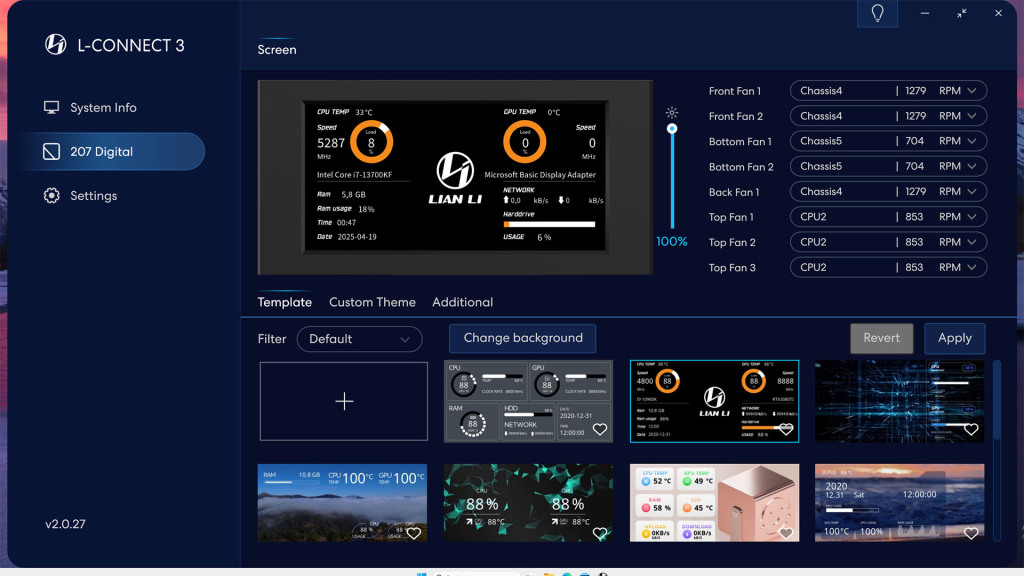Choose the blue digital grid template thumbnail

(900, 401)
